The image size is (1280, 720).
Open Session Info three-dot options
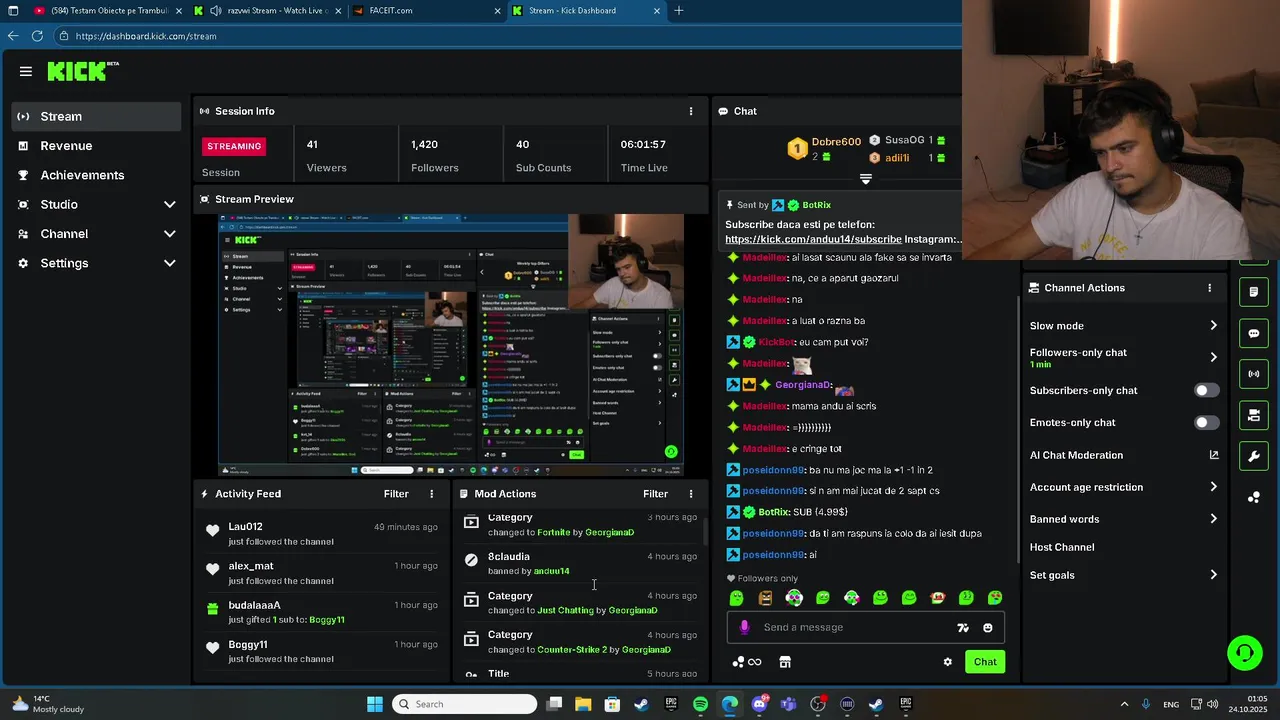pyautogui.click(x=690, y=111)
